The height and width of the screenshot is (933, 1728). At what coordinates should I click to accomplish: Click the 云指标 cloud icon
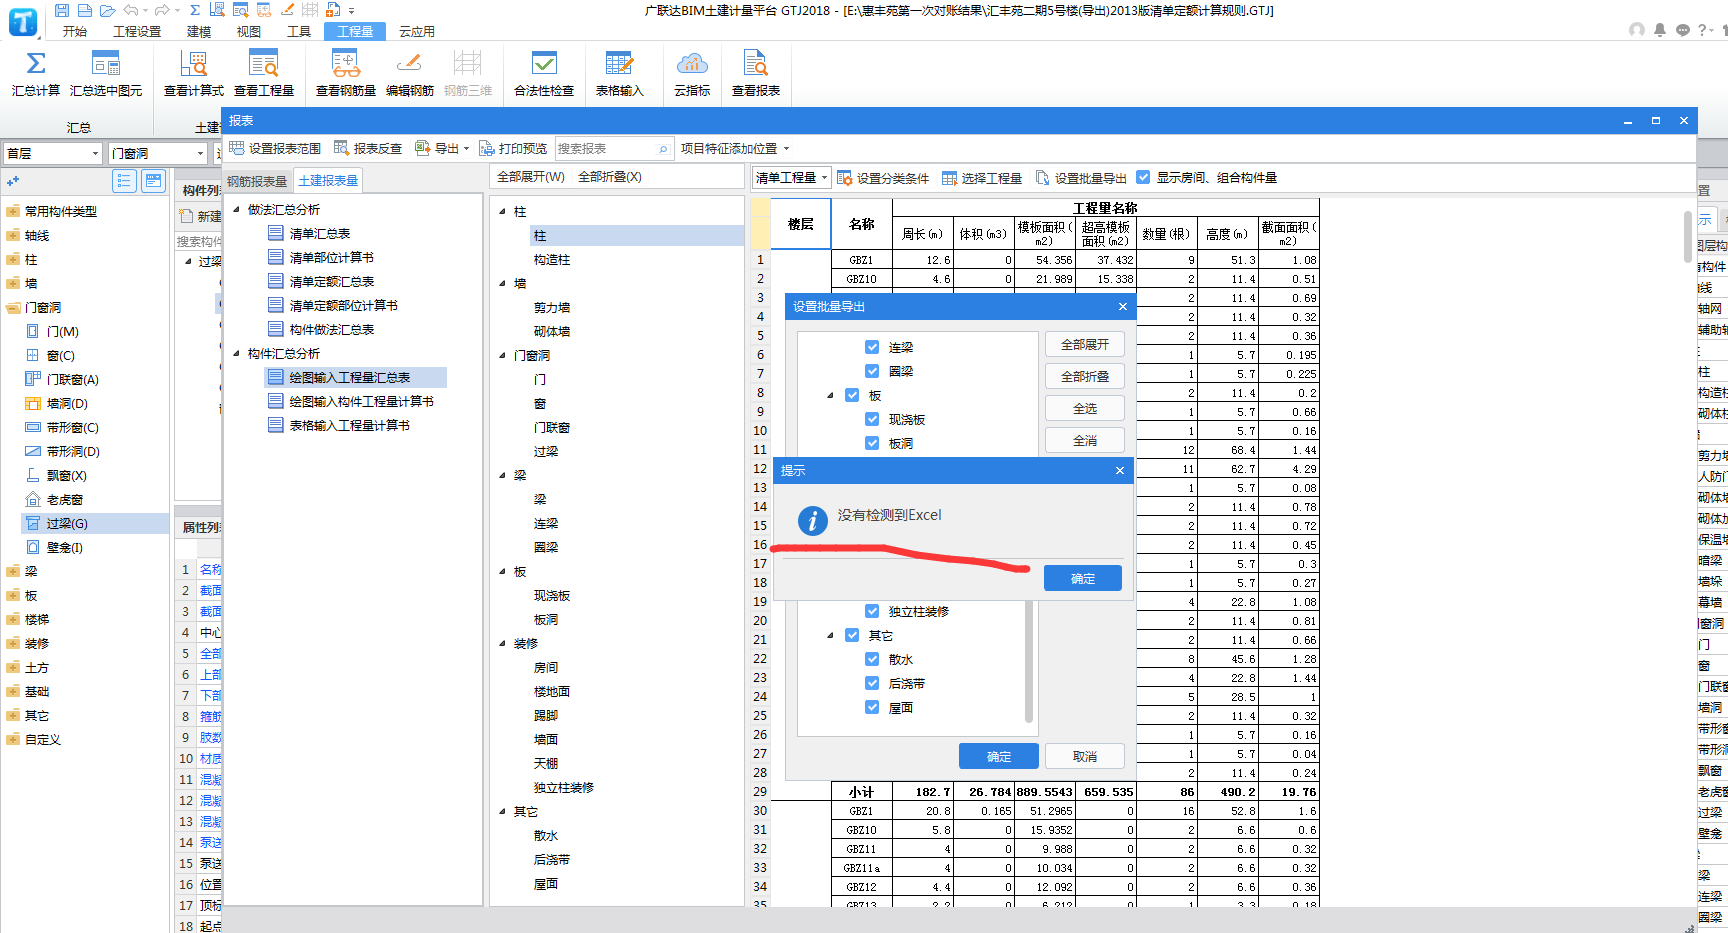692,63
